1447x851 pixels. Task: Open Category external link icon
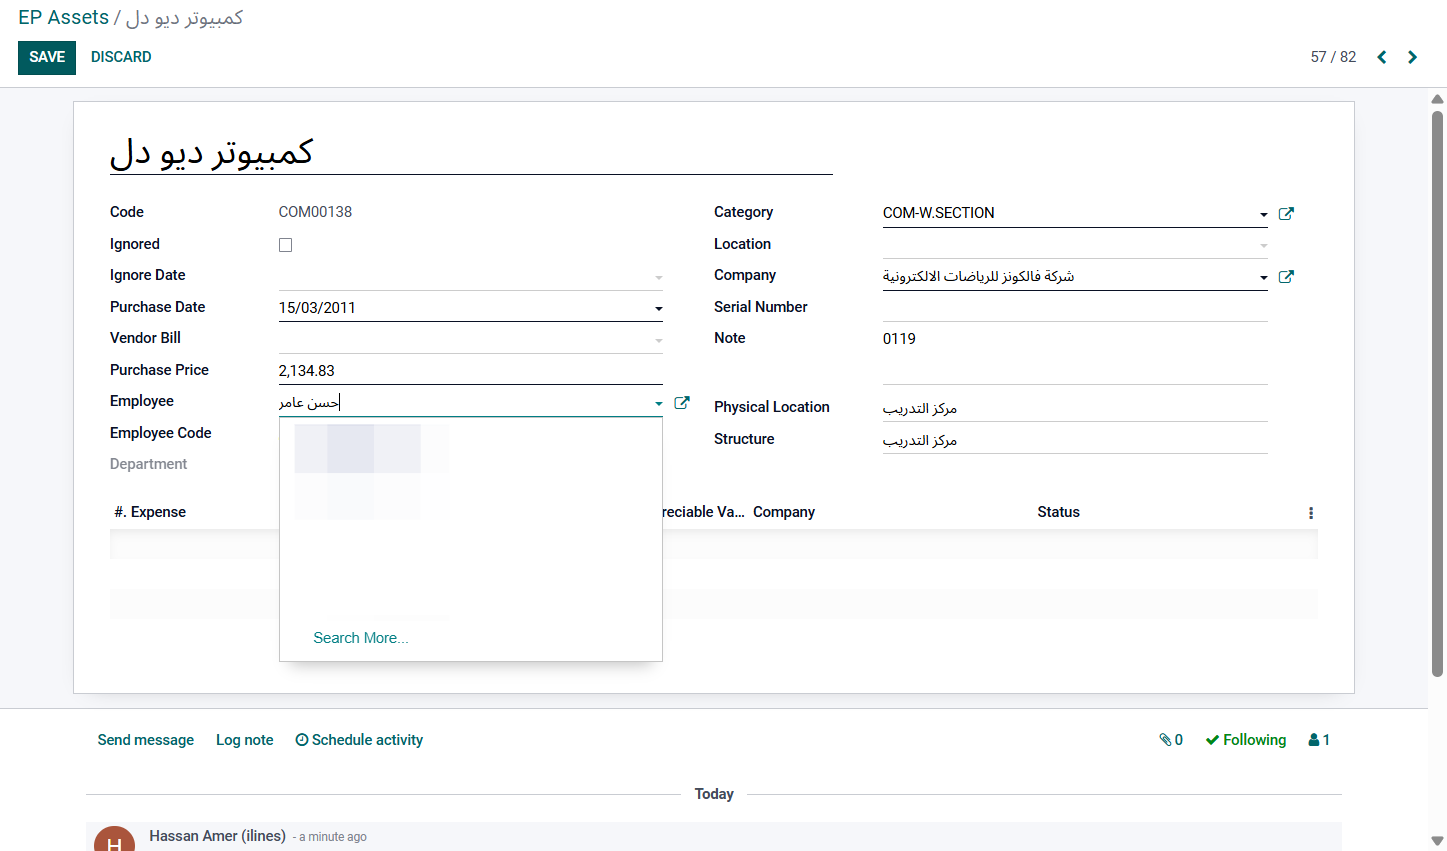pos(1286,213)
